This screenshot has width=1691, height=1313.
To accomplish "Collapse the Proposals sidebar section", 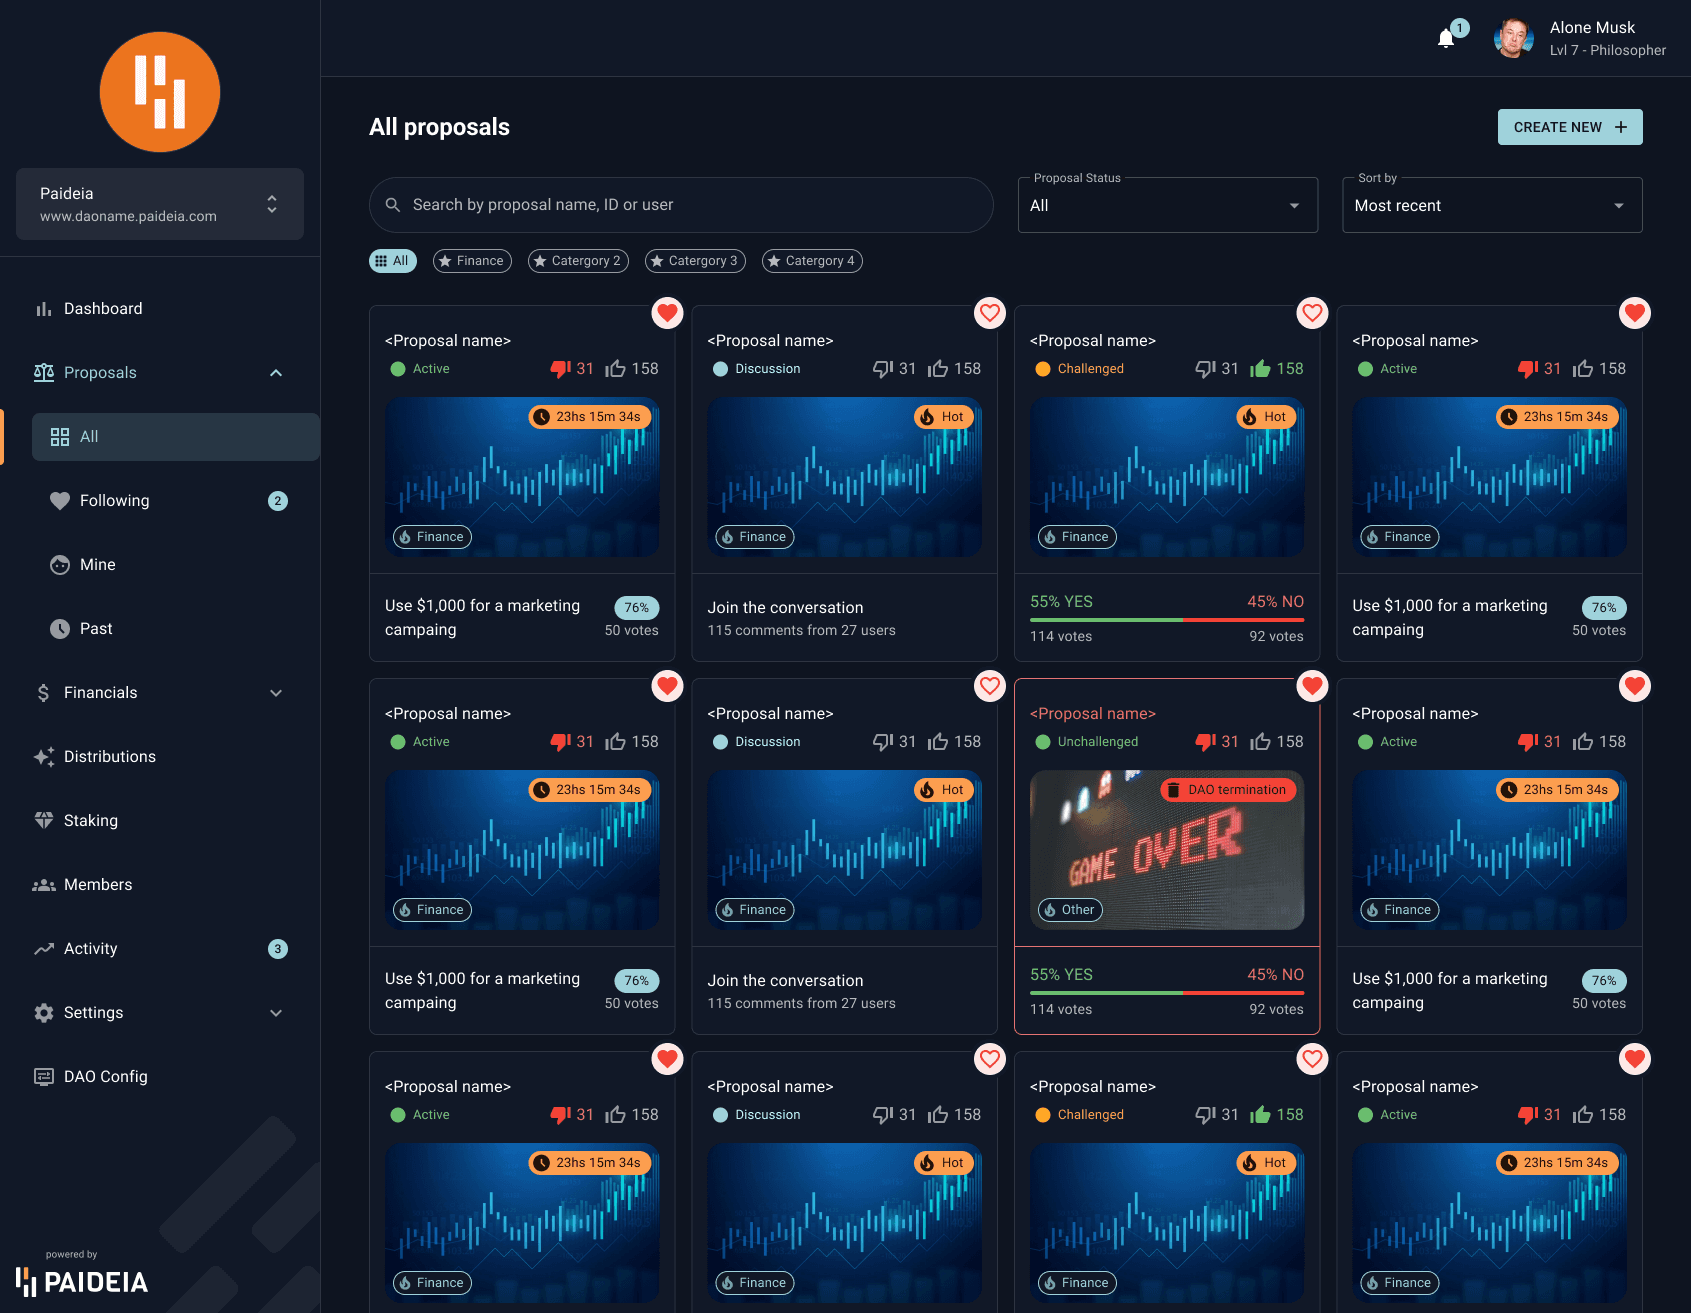I will coord(276,372).
